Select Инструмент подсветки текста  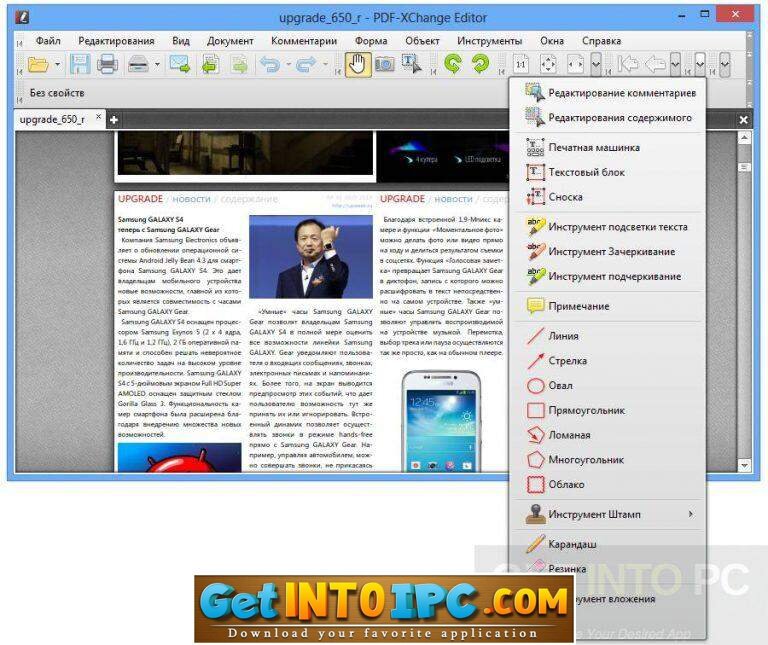pos(607,227)
